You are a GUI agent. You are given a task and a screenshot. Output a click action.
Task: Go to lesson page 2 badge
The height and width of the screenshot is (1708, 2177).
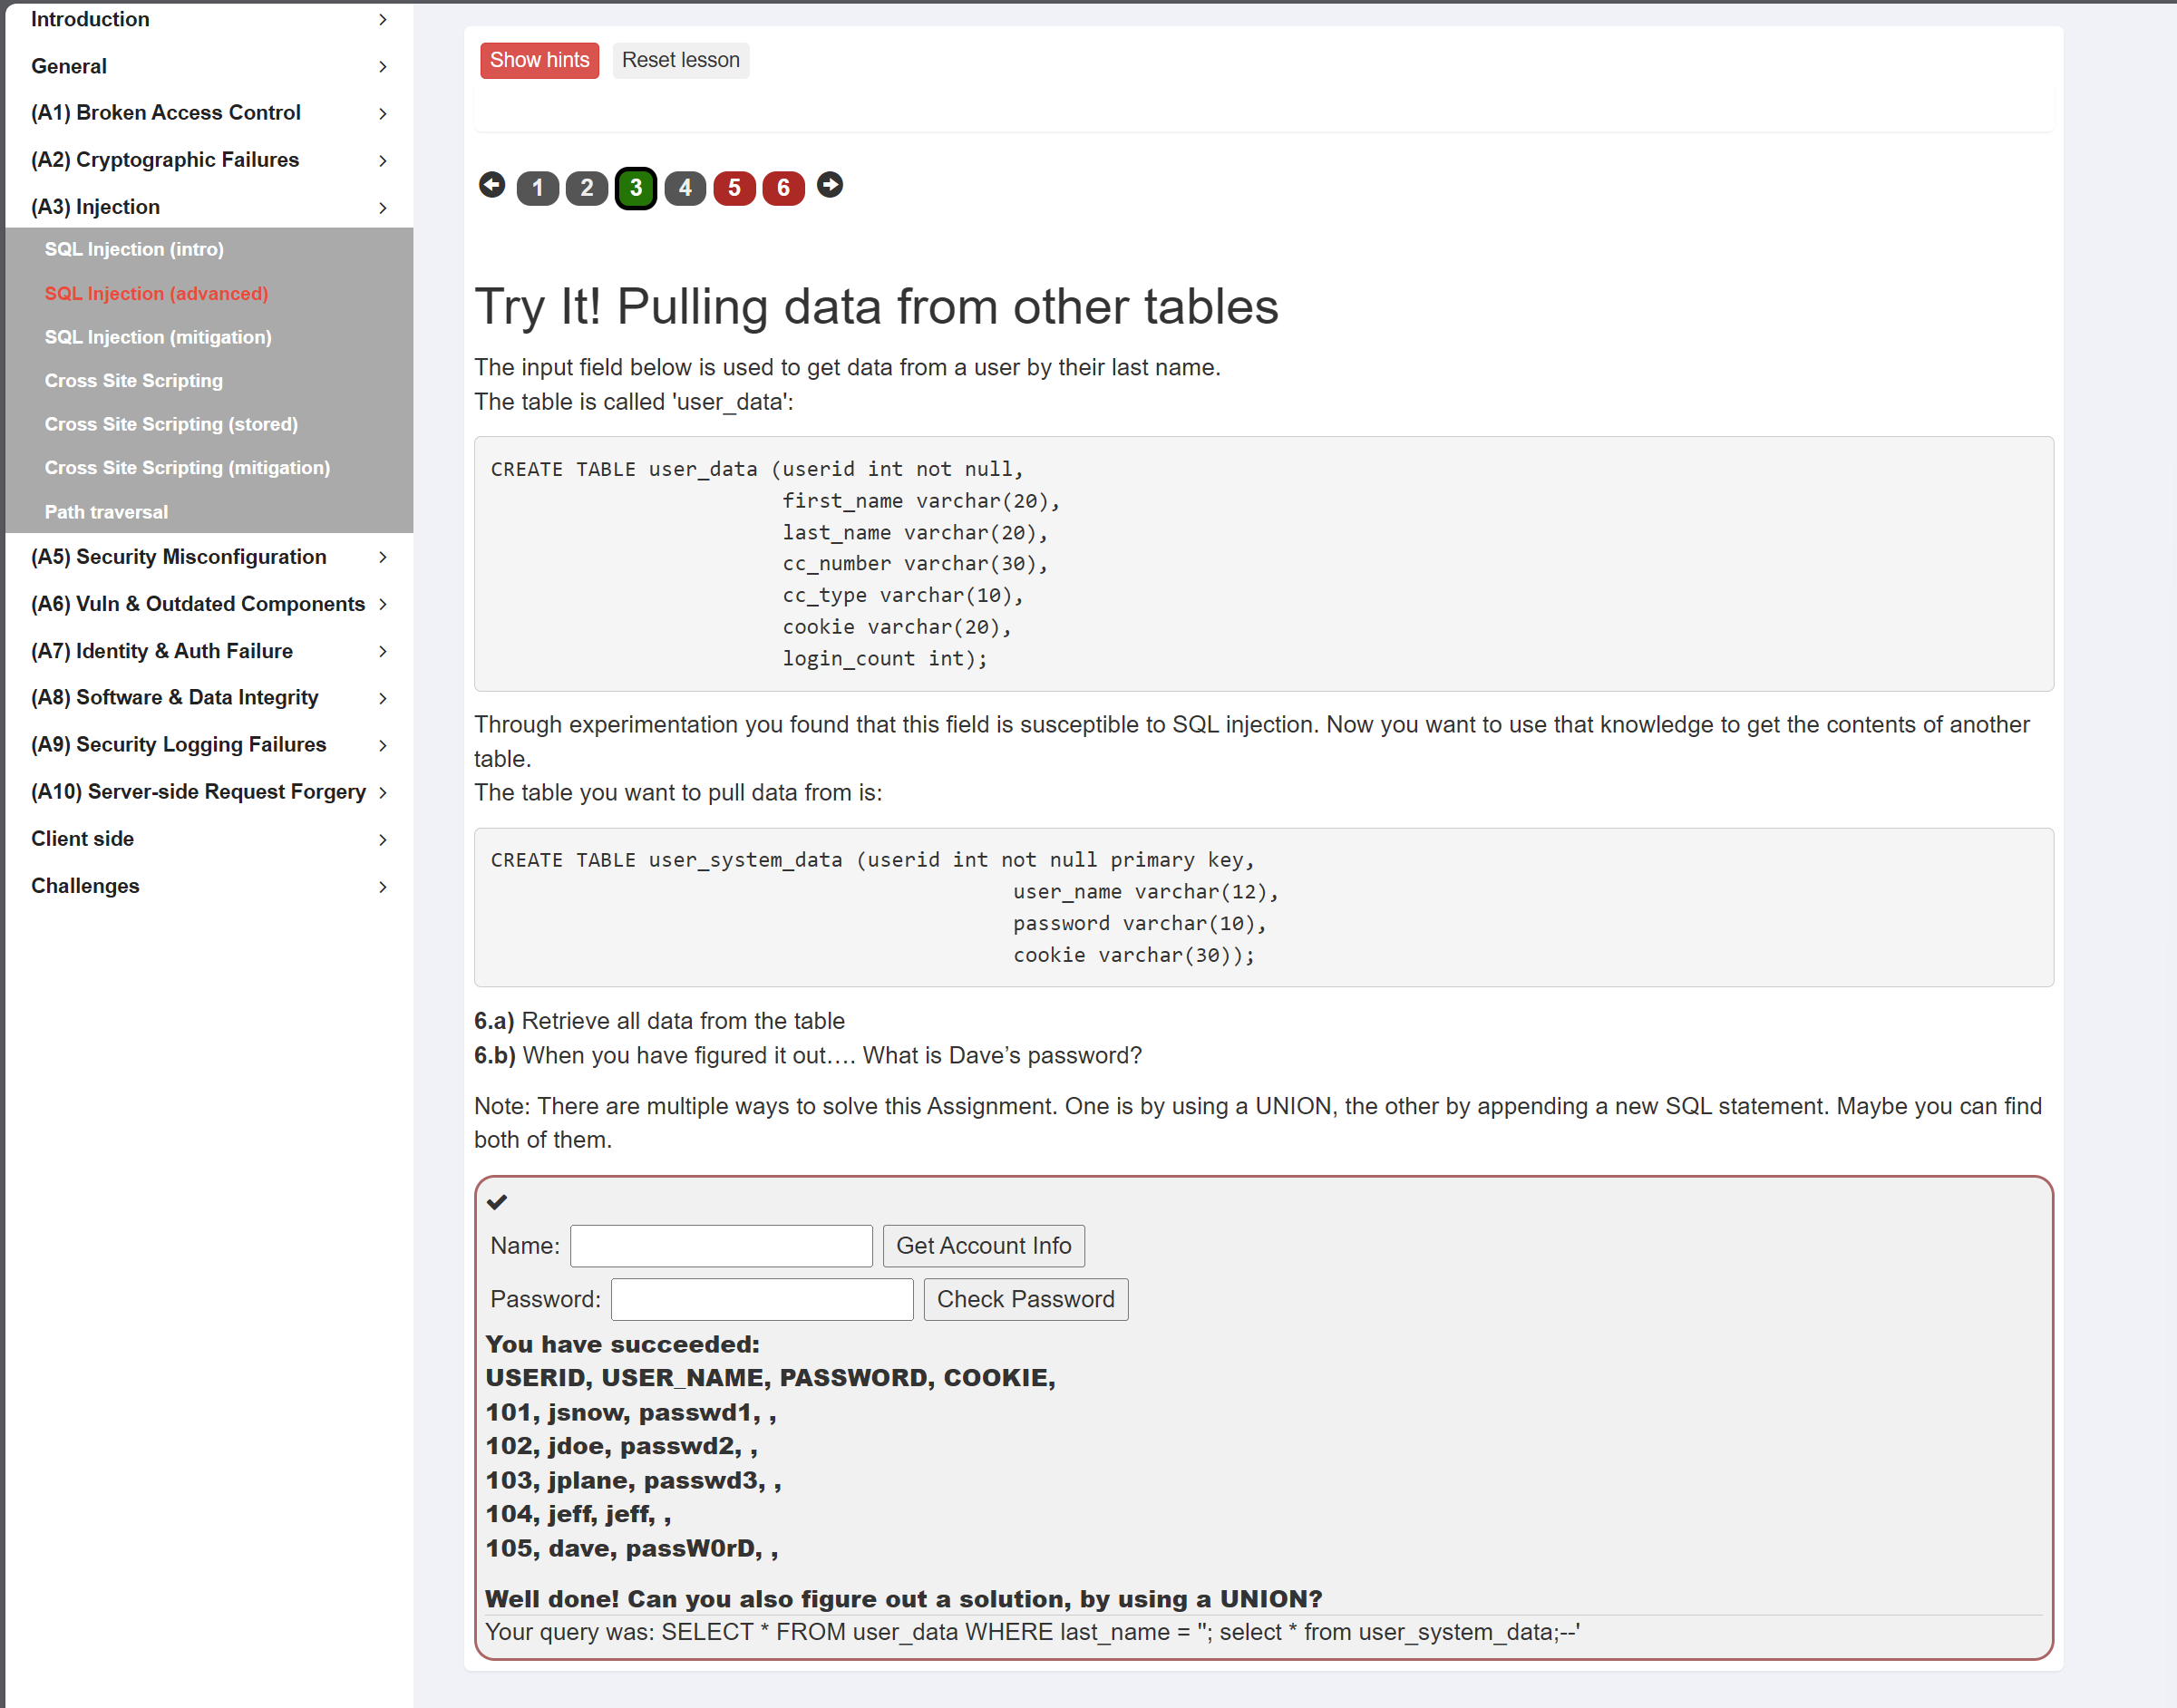tap(586, 187)
